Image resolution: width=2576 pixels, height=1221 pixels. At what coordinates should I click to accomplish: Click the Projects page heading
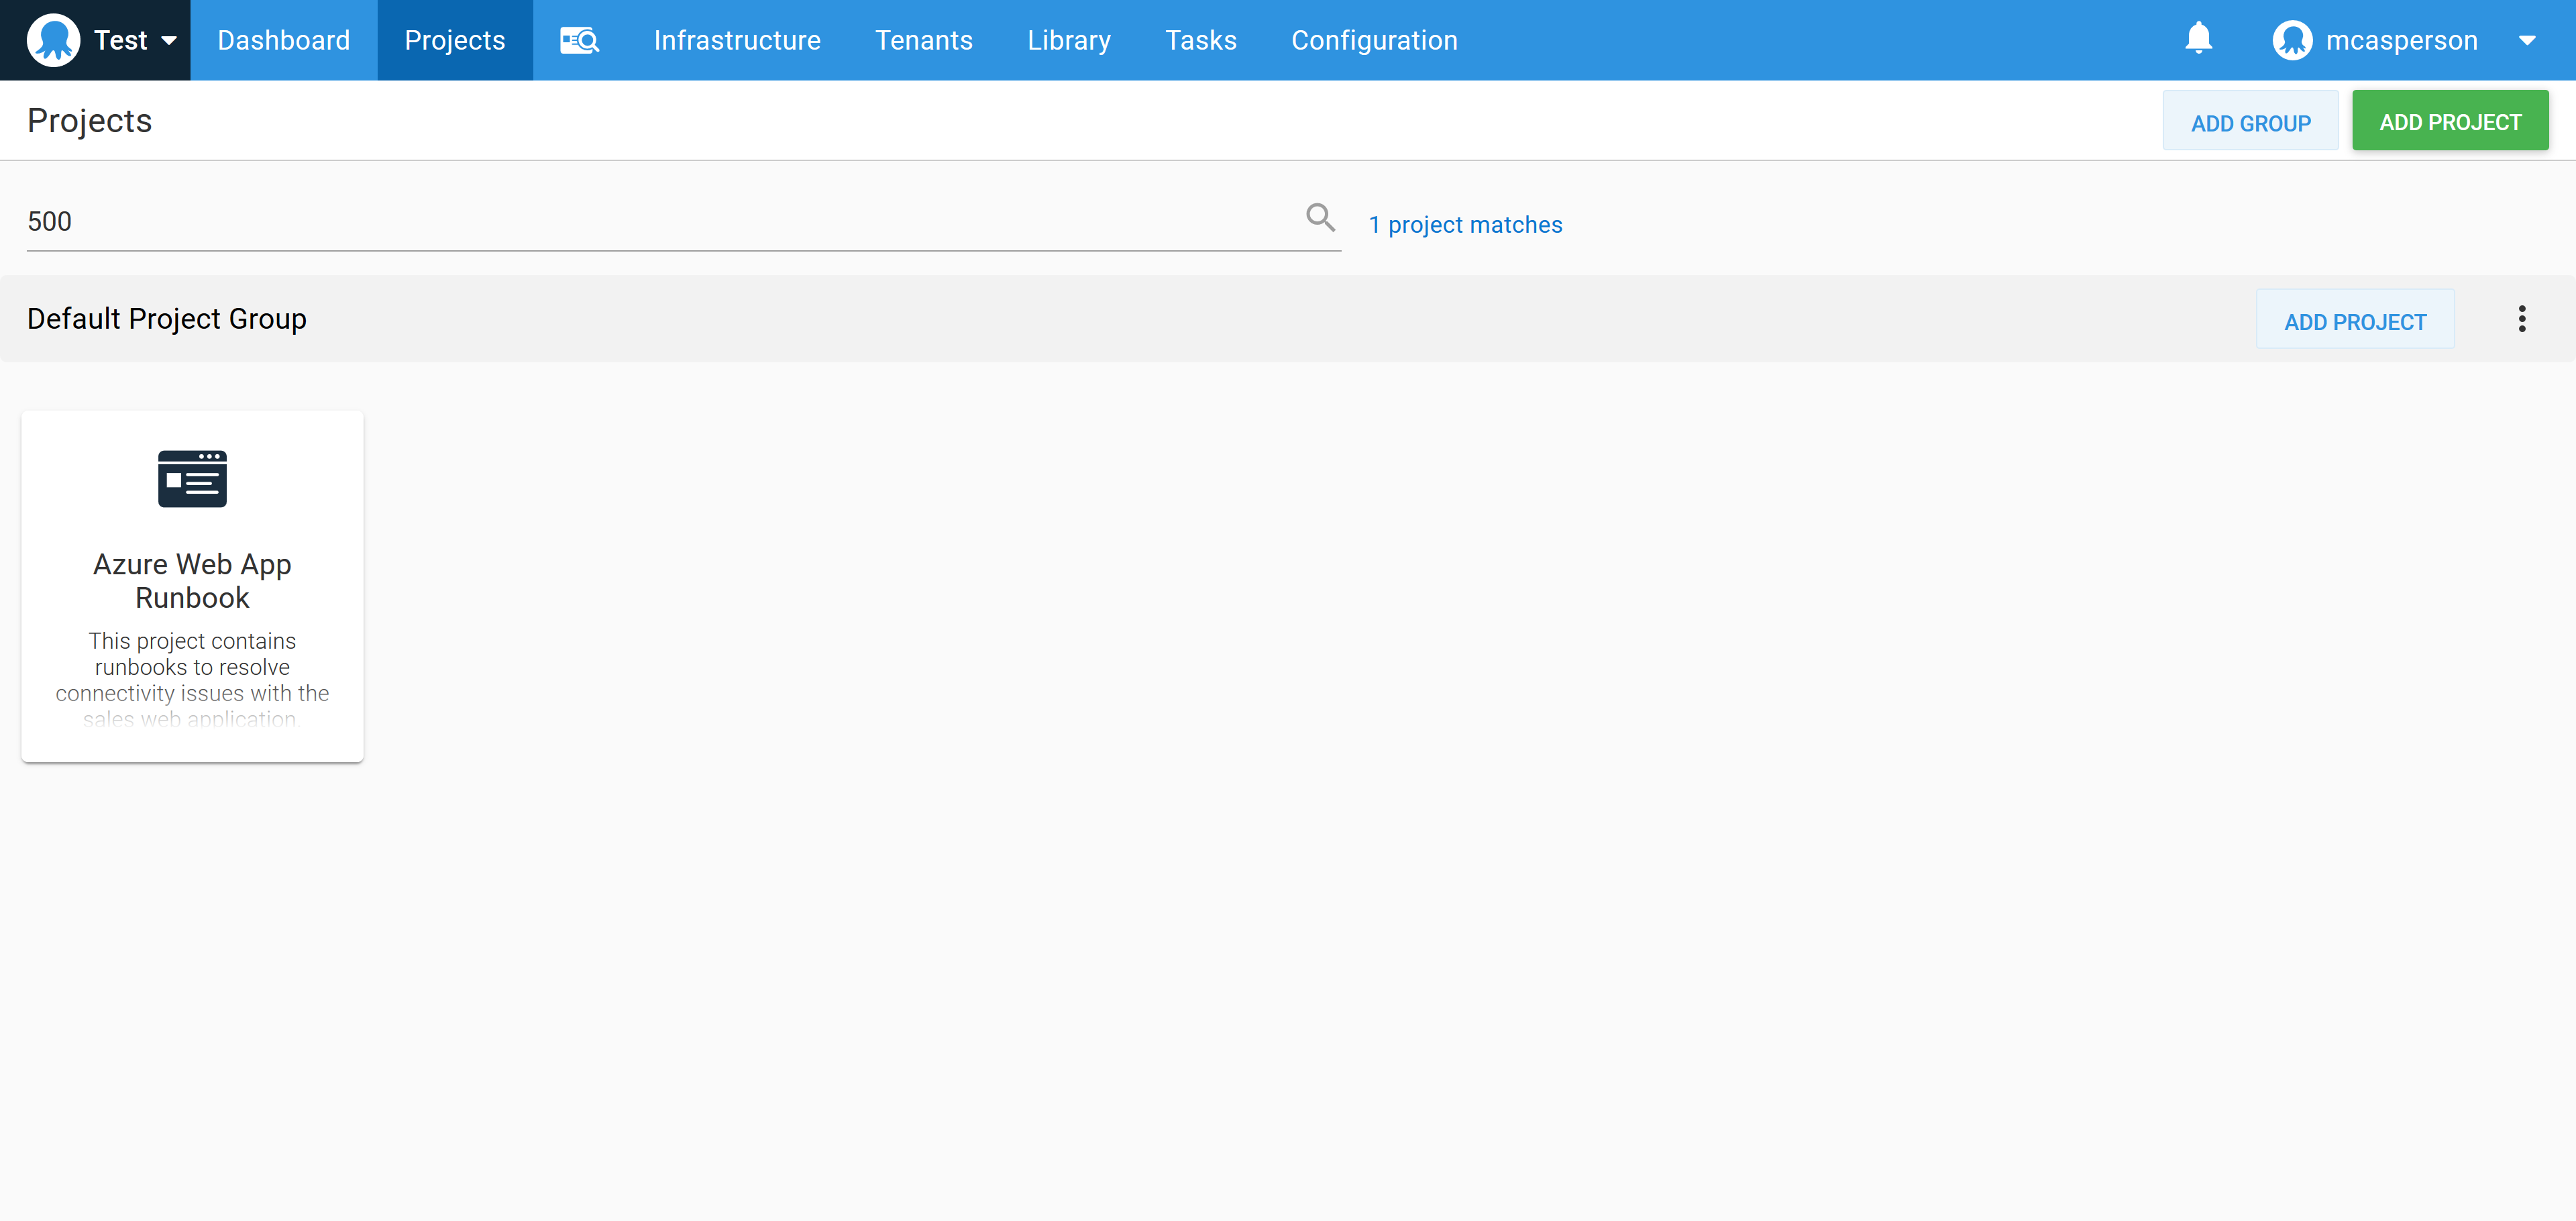(90, 120)
